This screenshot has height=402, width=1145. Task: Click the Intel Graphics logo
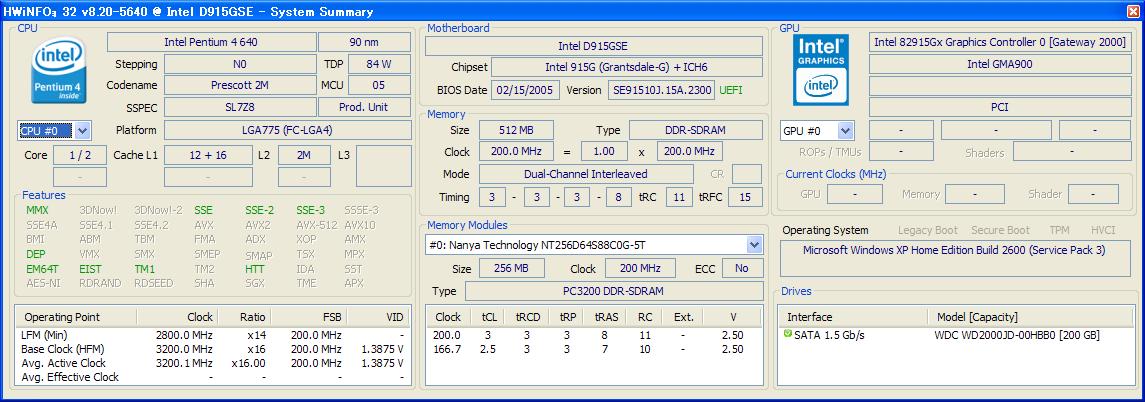pyautogui.click(x=821, y=70)
